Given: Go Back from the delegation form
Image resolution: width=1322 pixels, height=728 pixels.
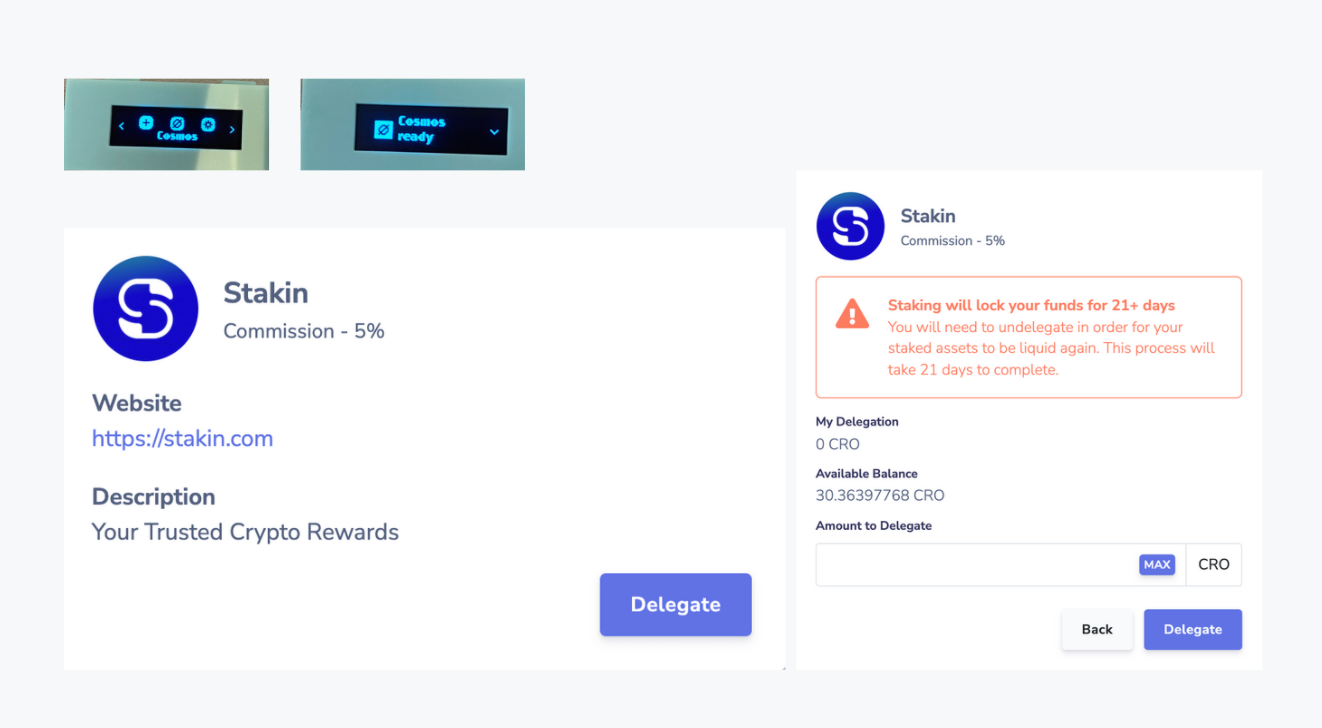Looking at the screenshot, I should click(1097, 629).
